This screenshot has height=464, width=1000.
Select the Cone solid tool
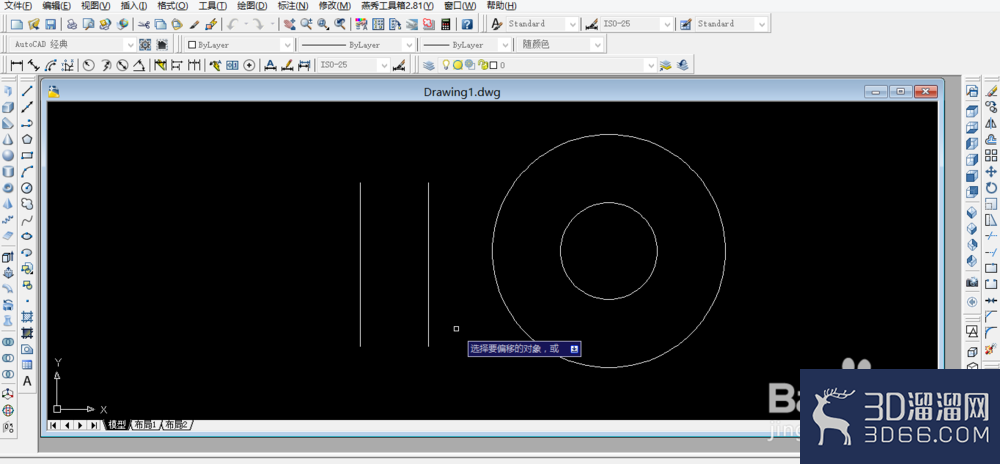(8, 139)
